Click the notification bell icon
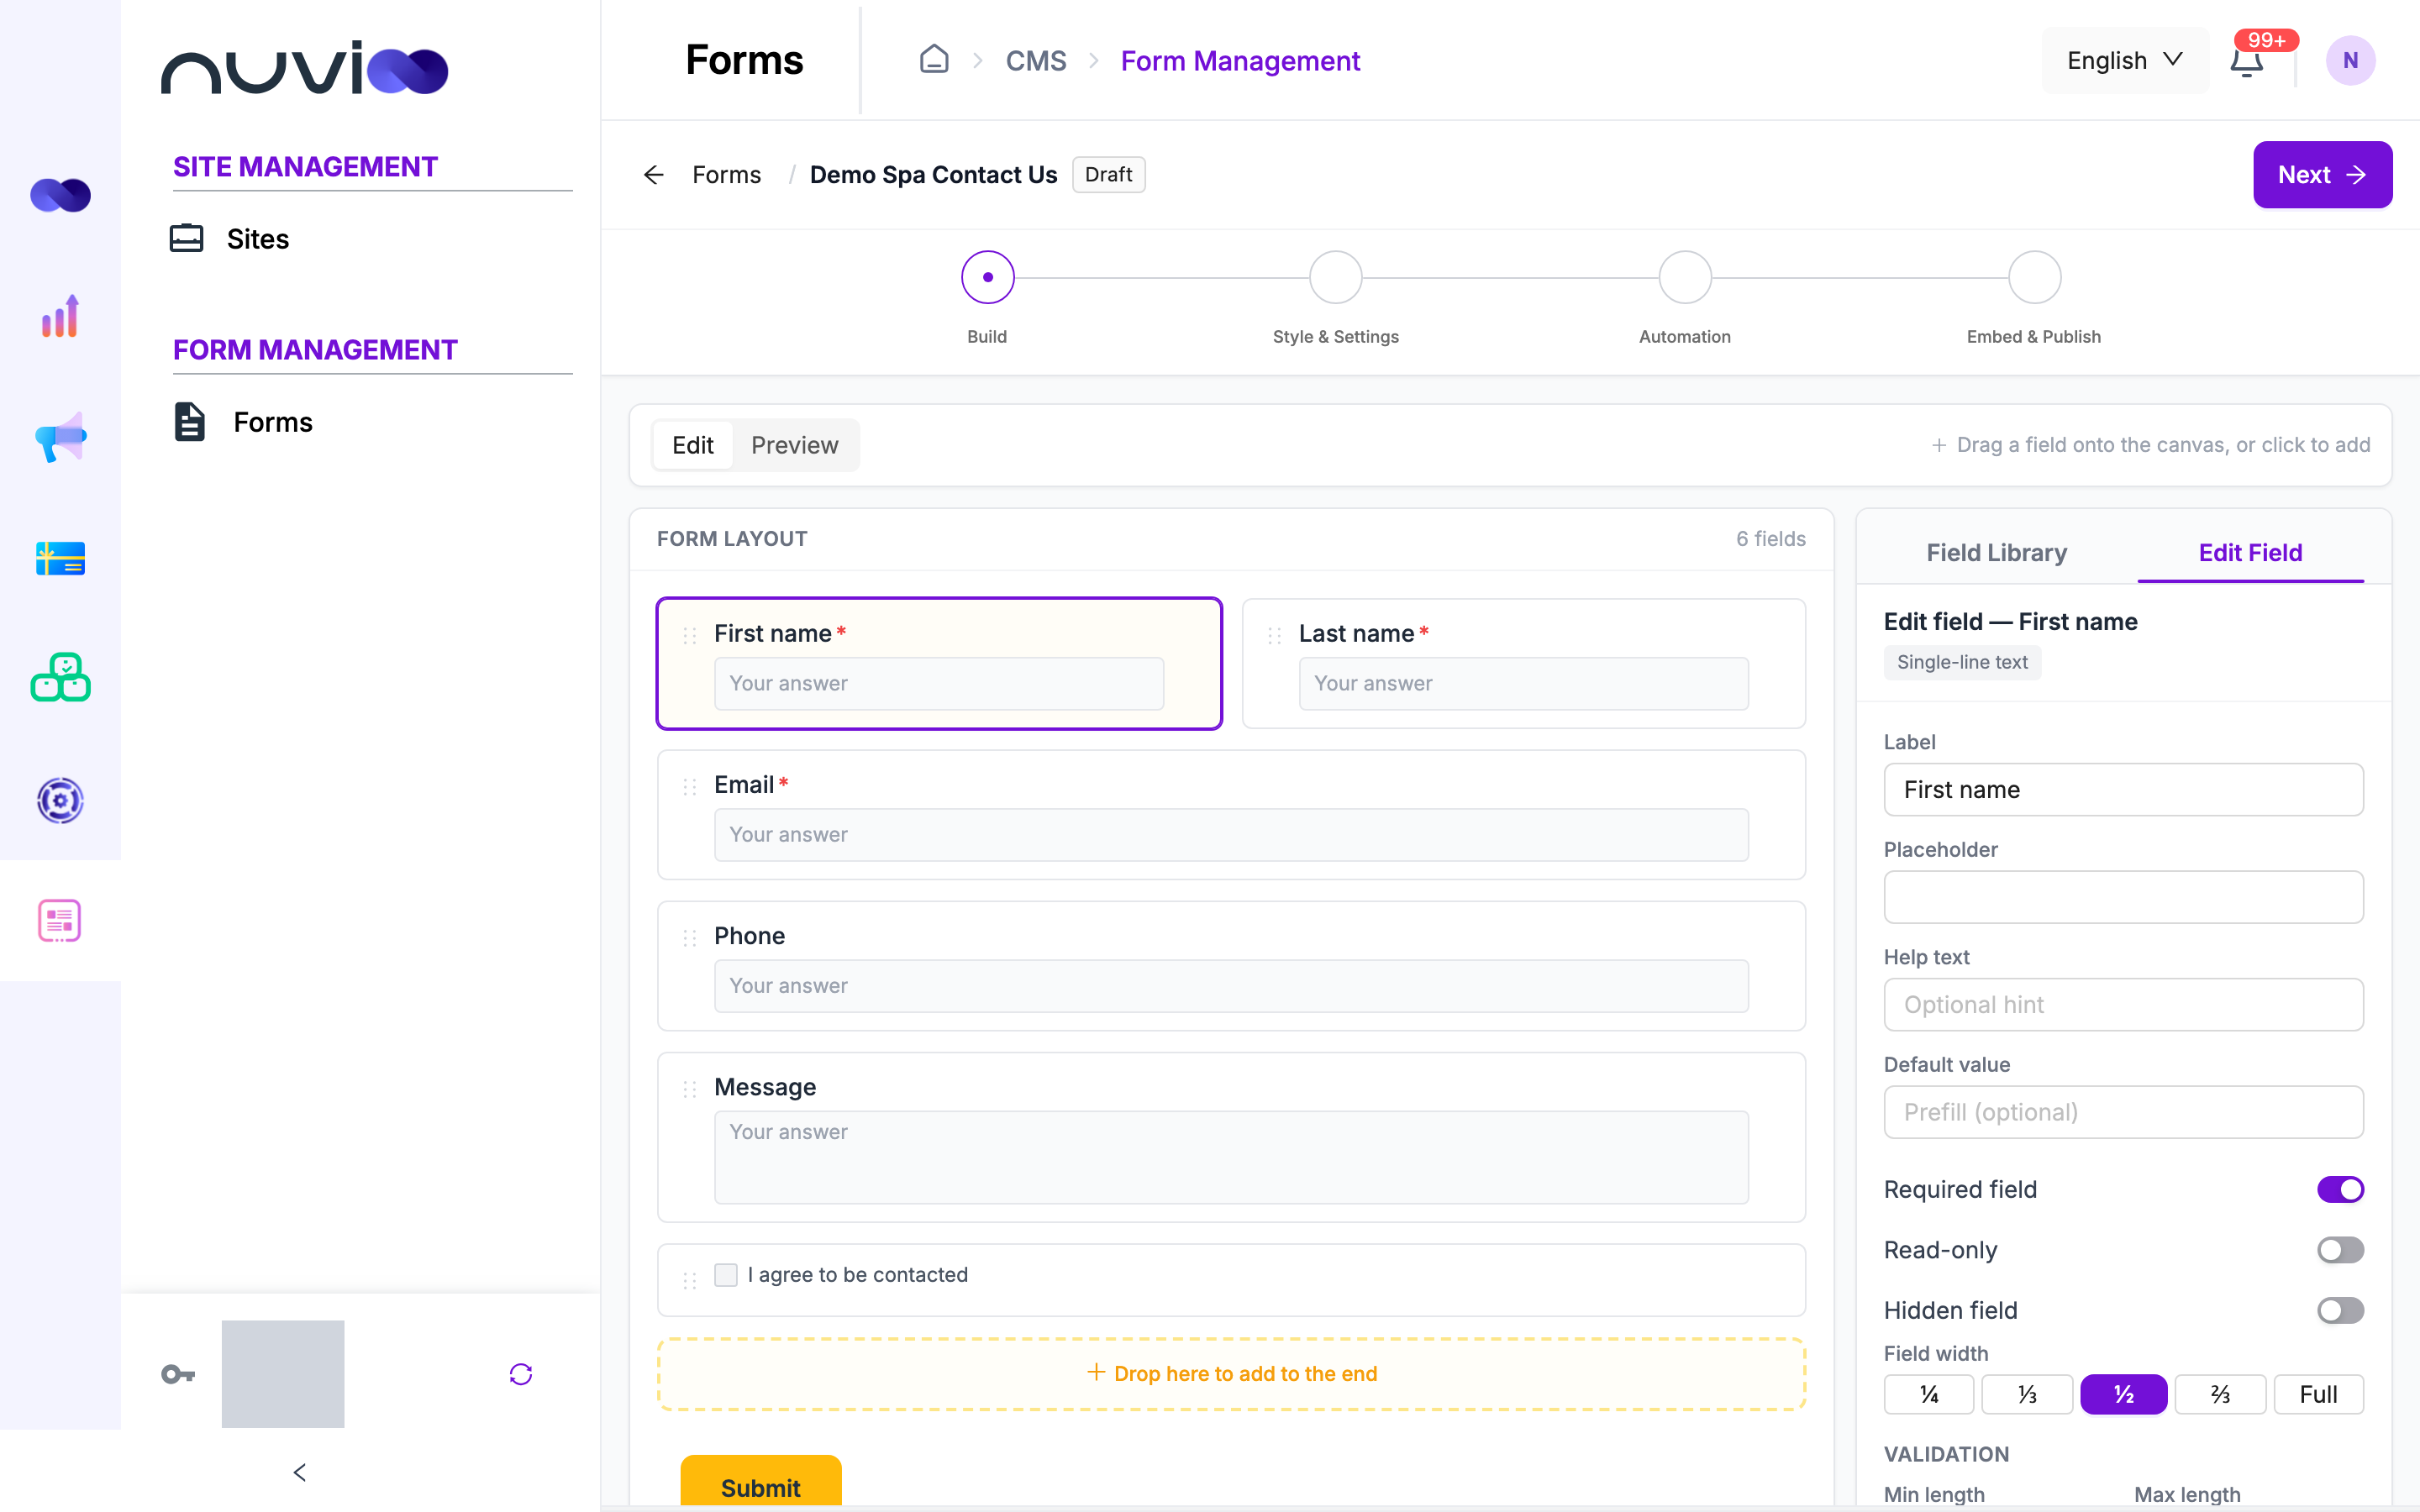The width and height of the screenshot is (2420, 1512). (2246, 61)
